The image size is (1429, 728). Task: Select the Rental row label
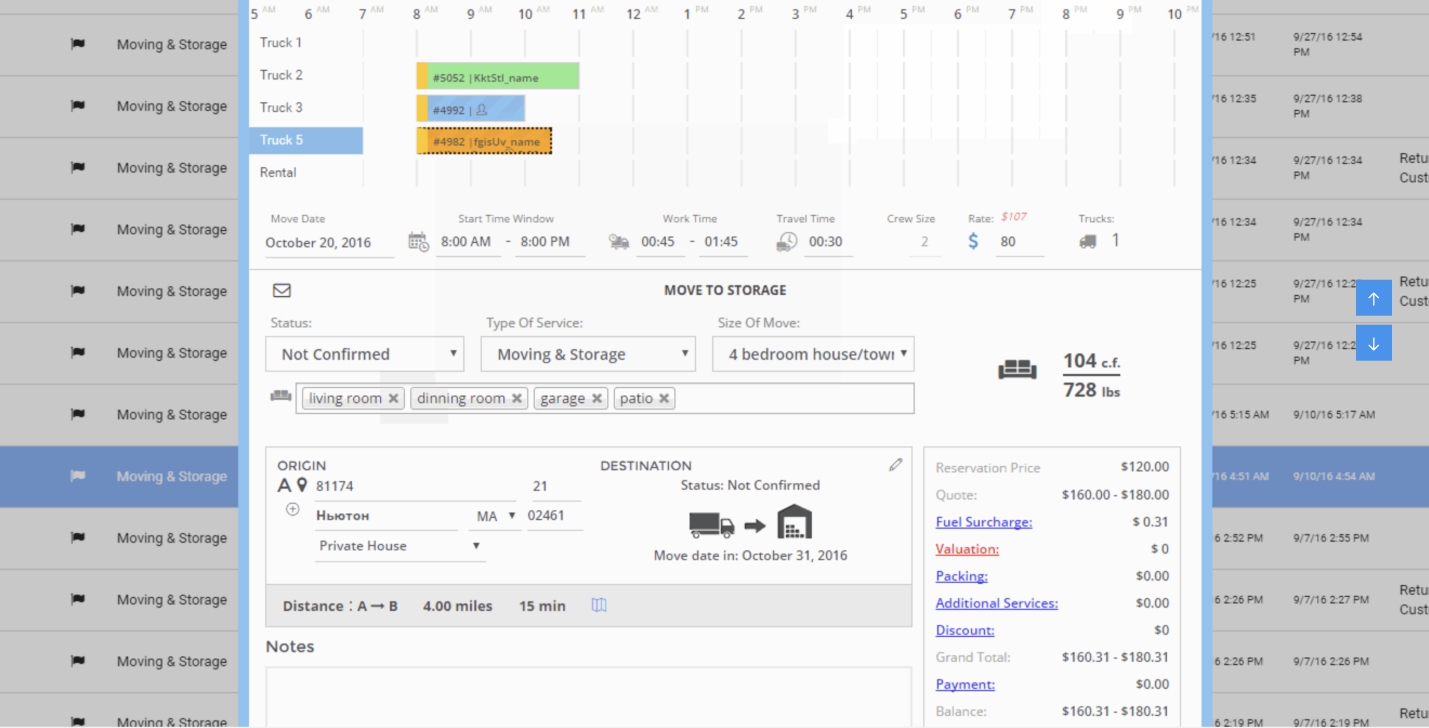[x=278, y=172]
